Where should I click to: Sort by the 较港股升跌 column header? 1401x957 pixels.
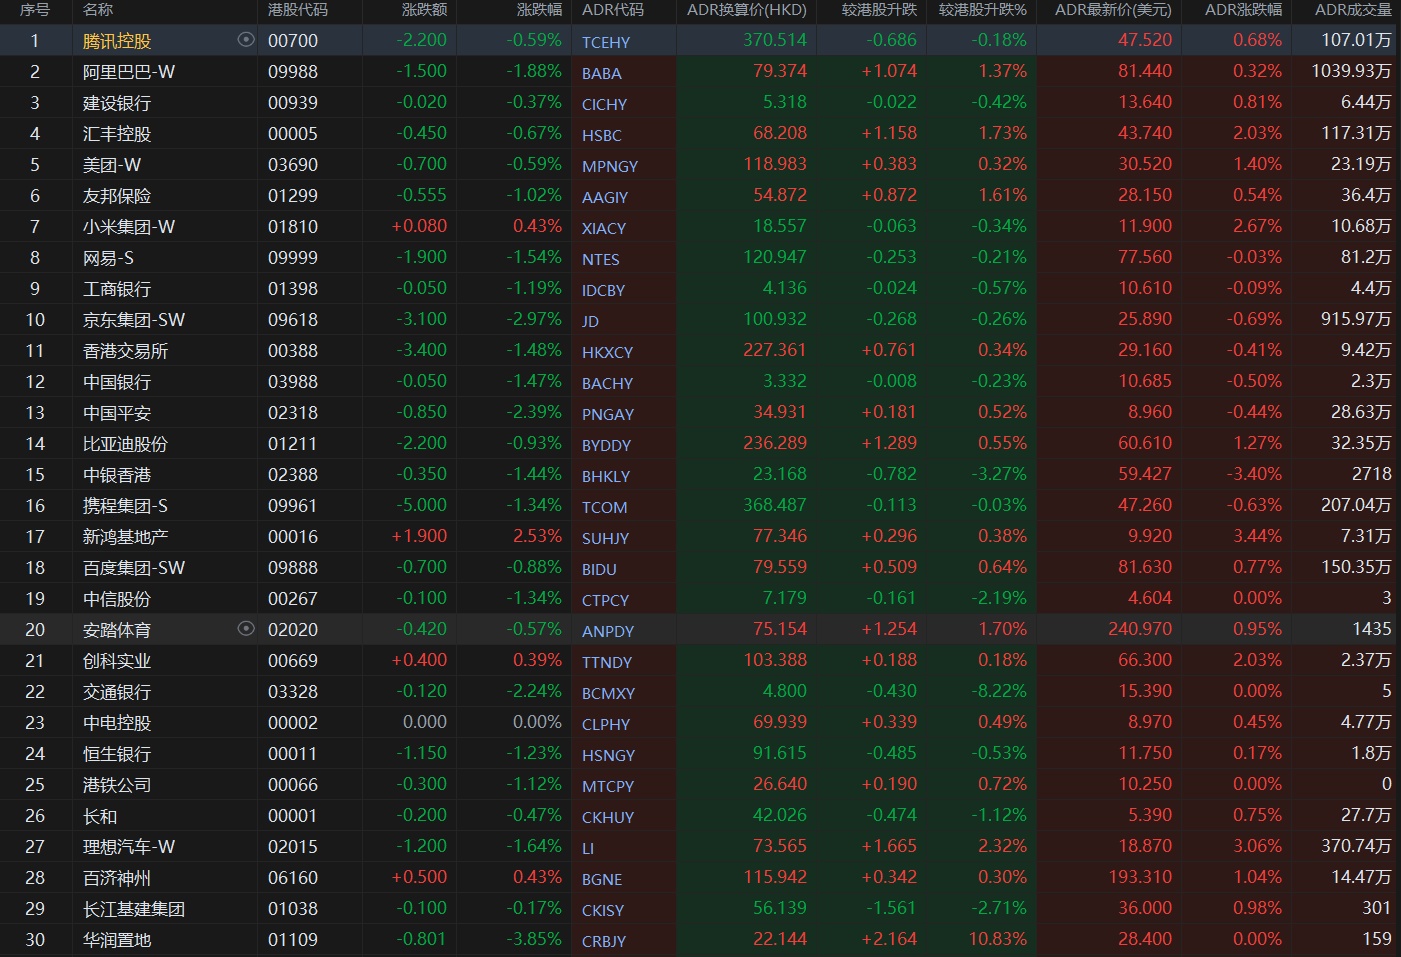point(879,10)
